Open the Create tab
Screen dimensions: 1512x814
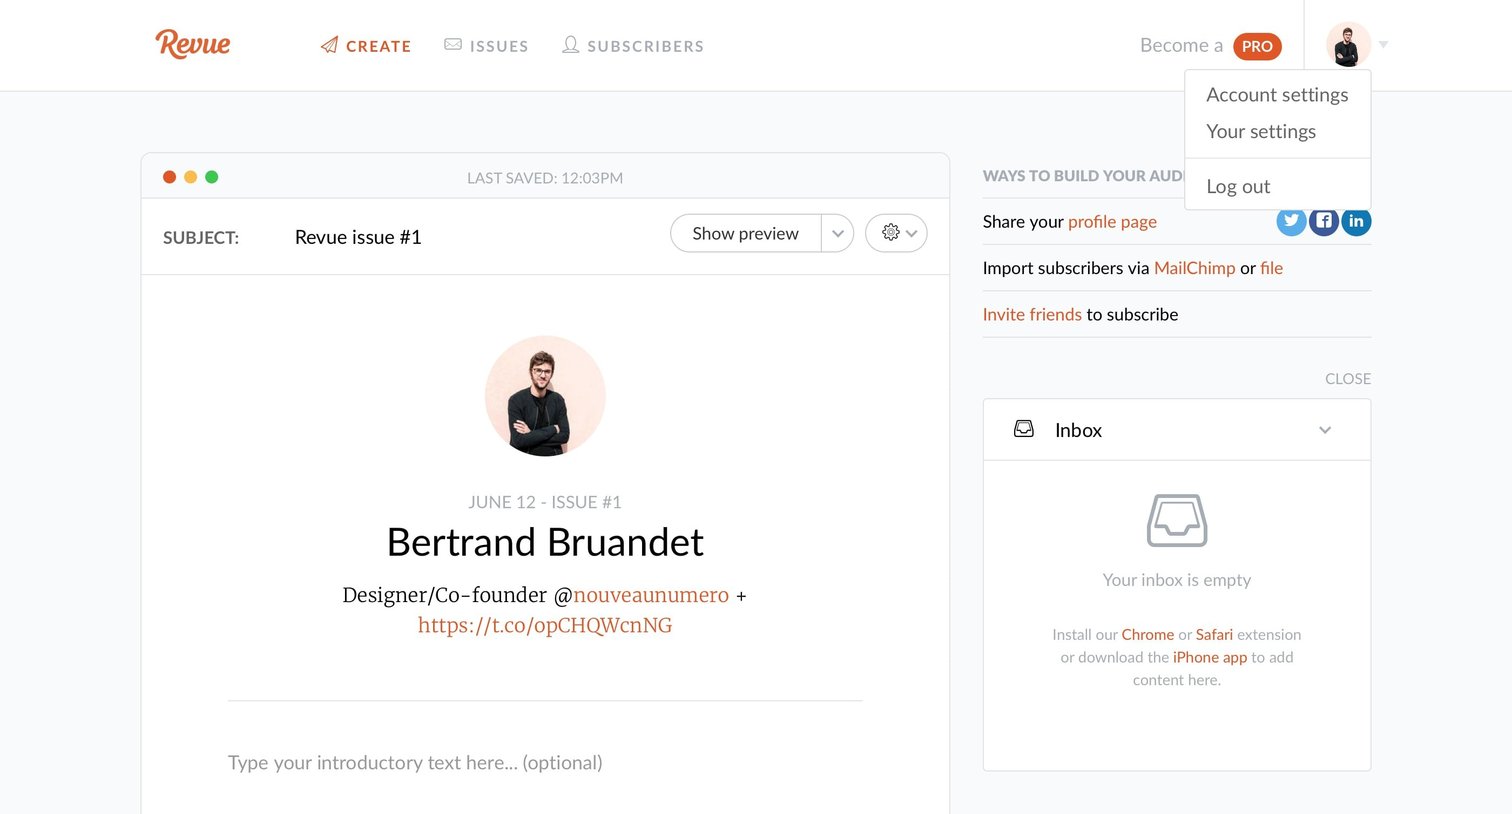tap(366, 46)
